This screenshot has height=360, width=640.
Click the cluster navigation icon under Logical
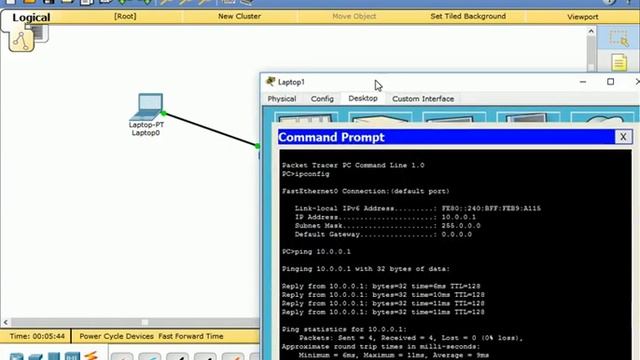coord(21,41)
